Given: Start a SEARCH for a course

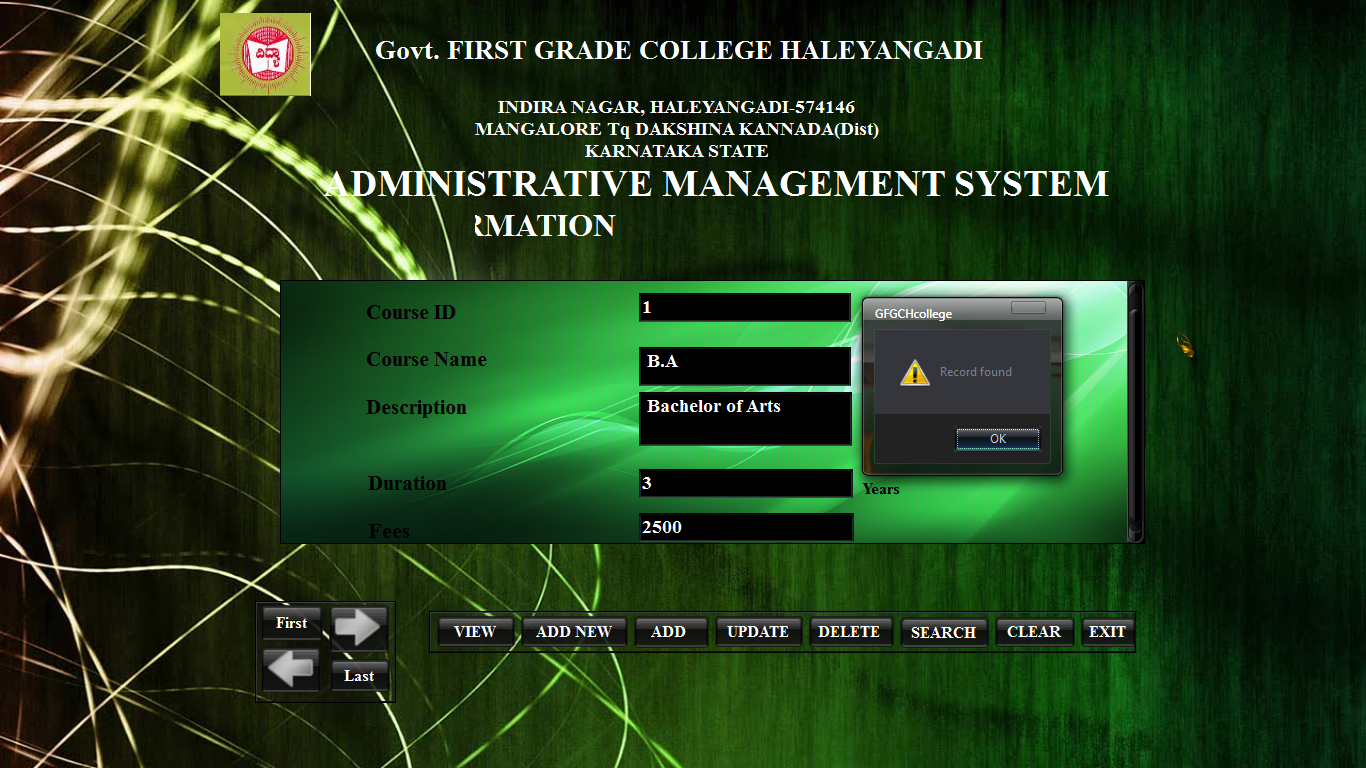Looking at the screenshot, I should coord(943,631).
